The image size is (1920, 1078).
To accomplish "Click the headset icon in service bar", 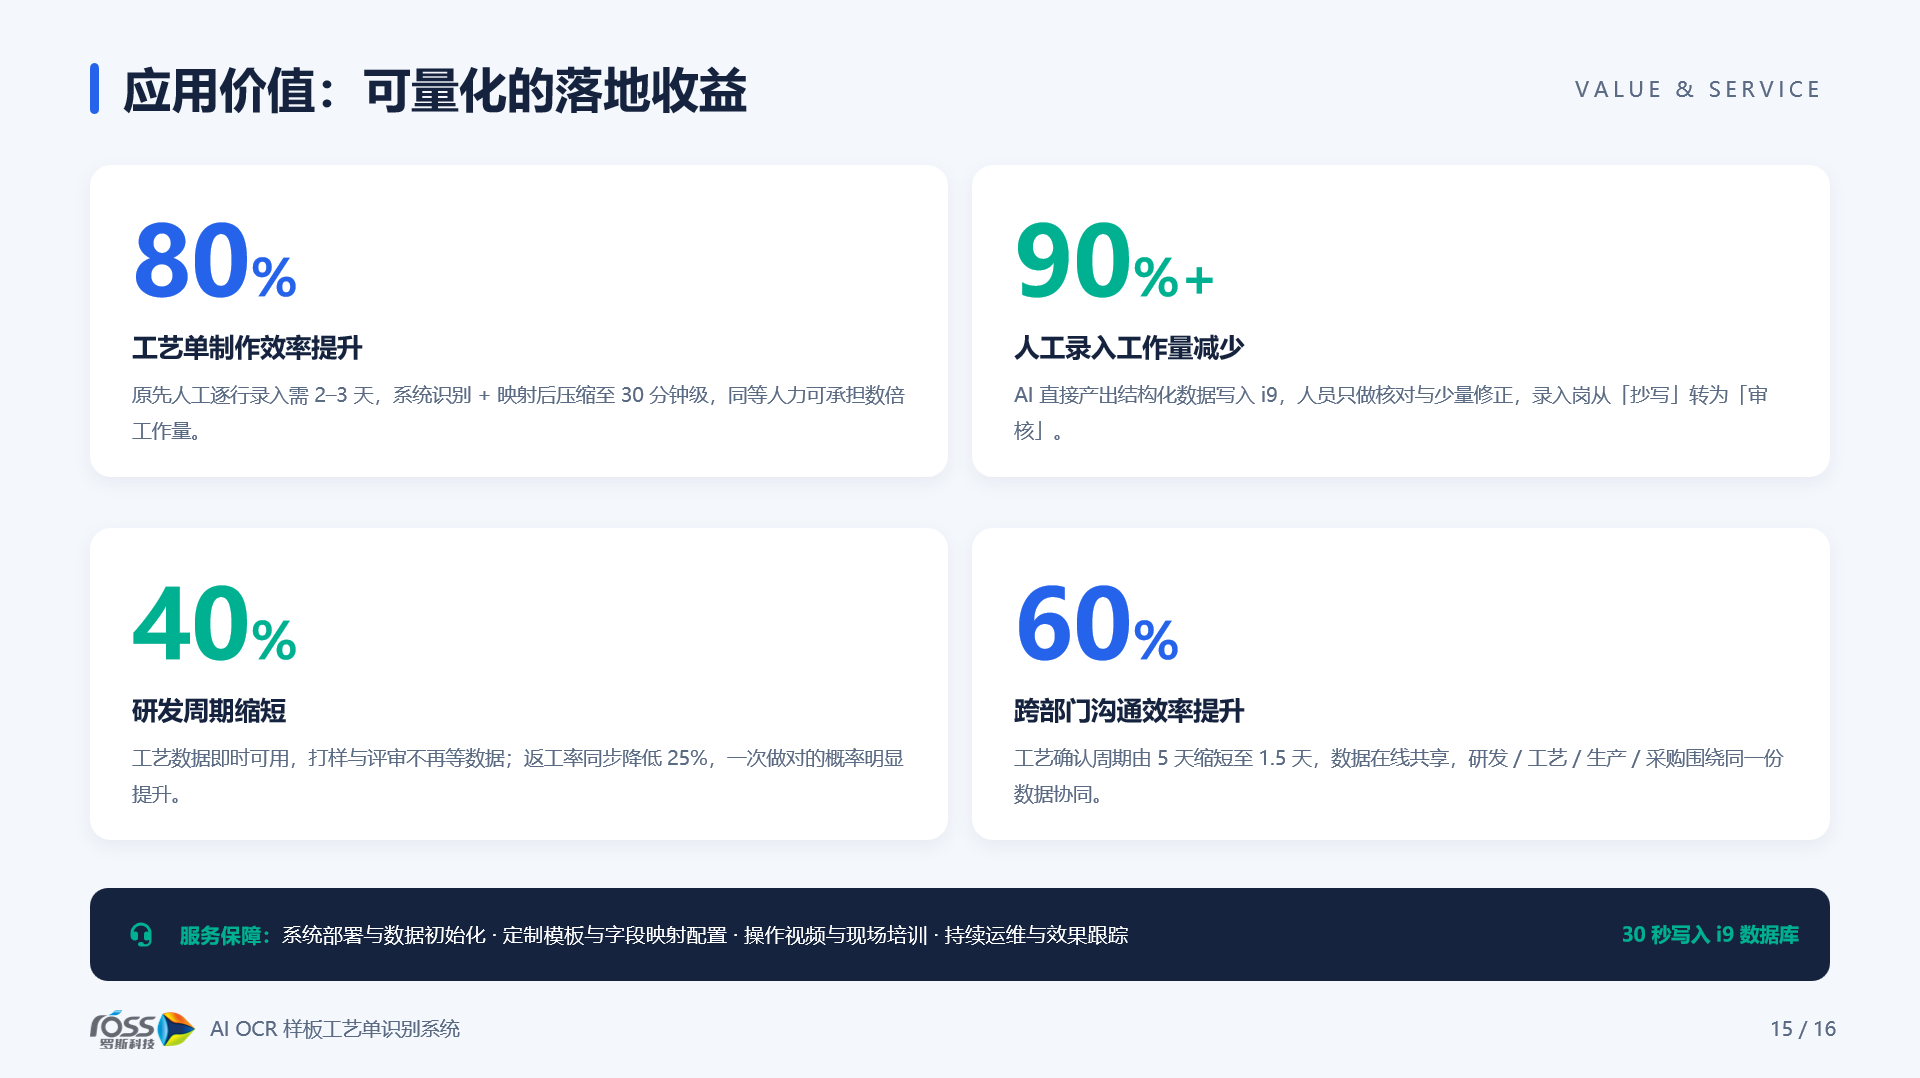I will (x=141, y=935).
